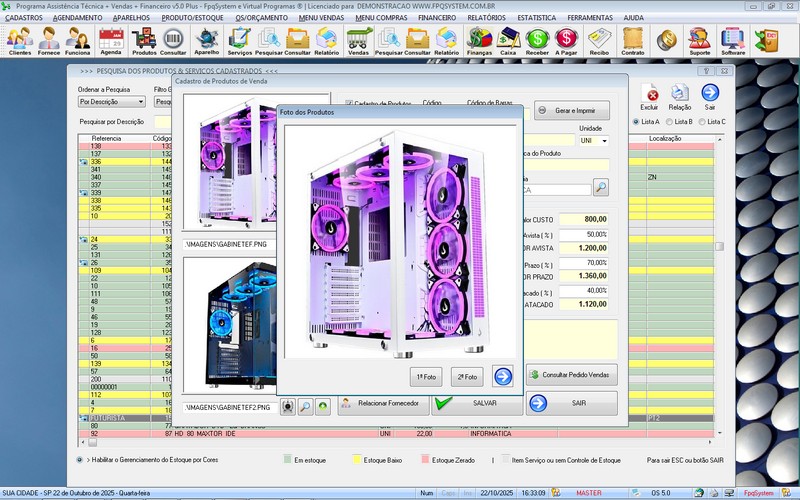Click the barcode Consultar icon beside Produtos

pos(173,41)
